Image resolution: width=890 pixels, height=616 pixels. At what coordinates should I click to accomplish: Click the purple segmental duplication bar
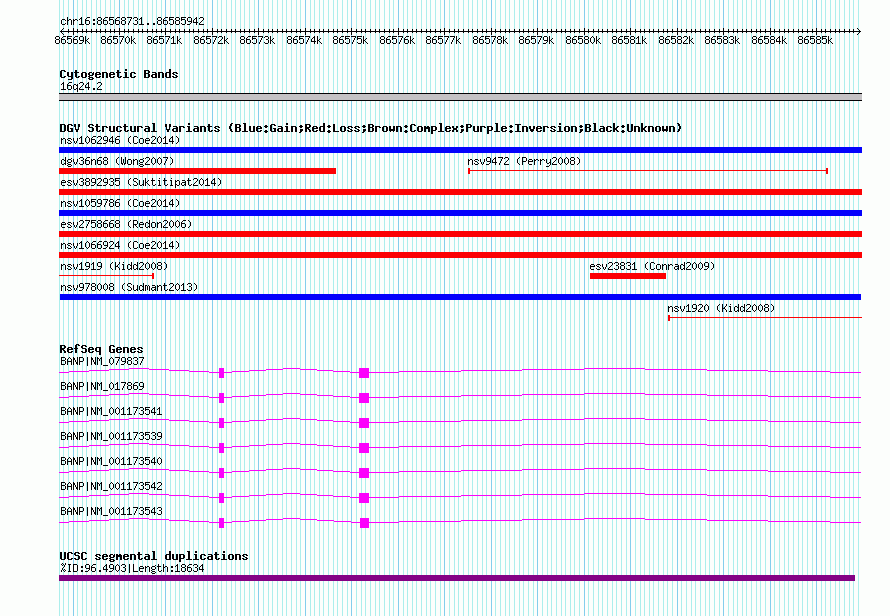[457, 578]
